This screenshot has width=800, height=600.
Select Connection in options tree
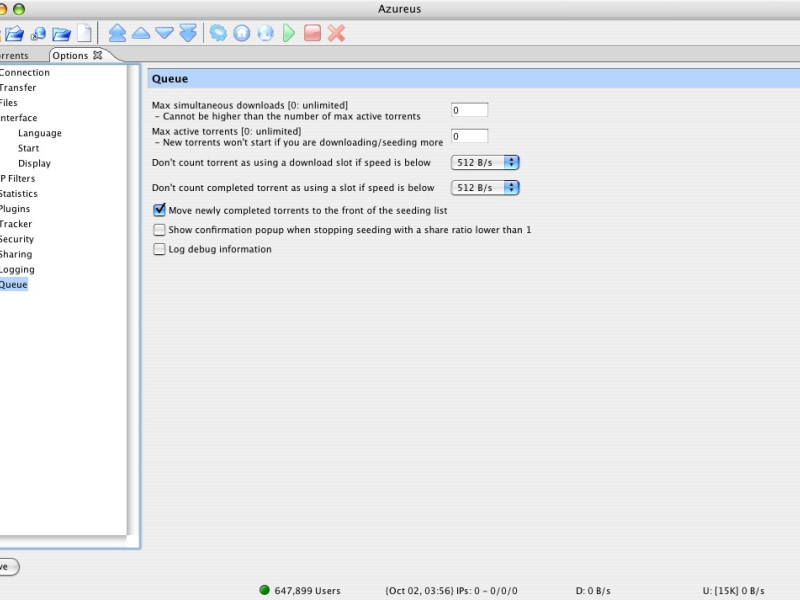24,72
